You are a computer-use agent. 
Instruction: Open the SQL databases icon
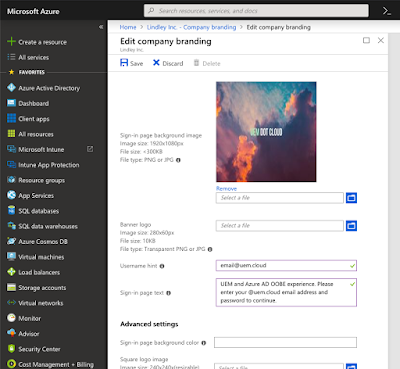click(x=11, y=210)
